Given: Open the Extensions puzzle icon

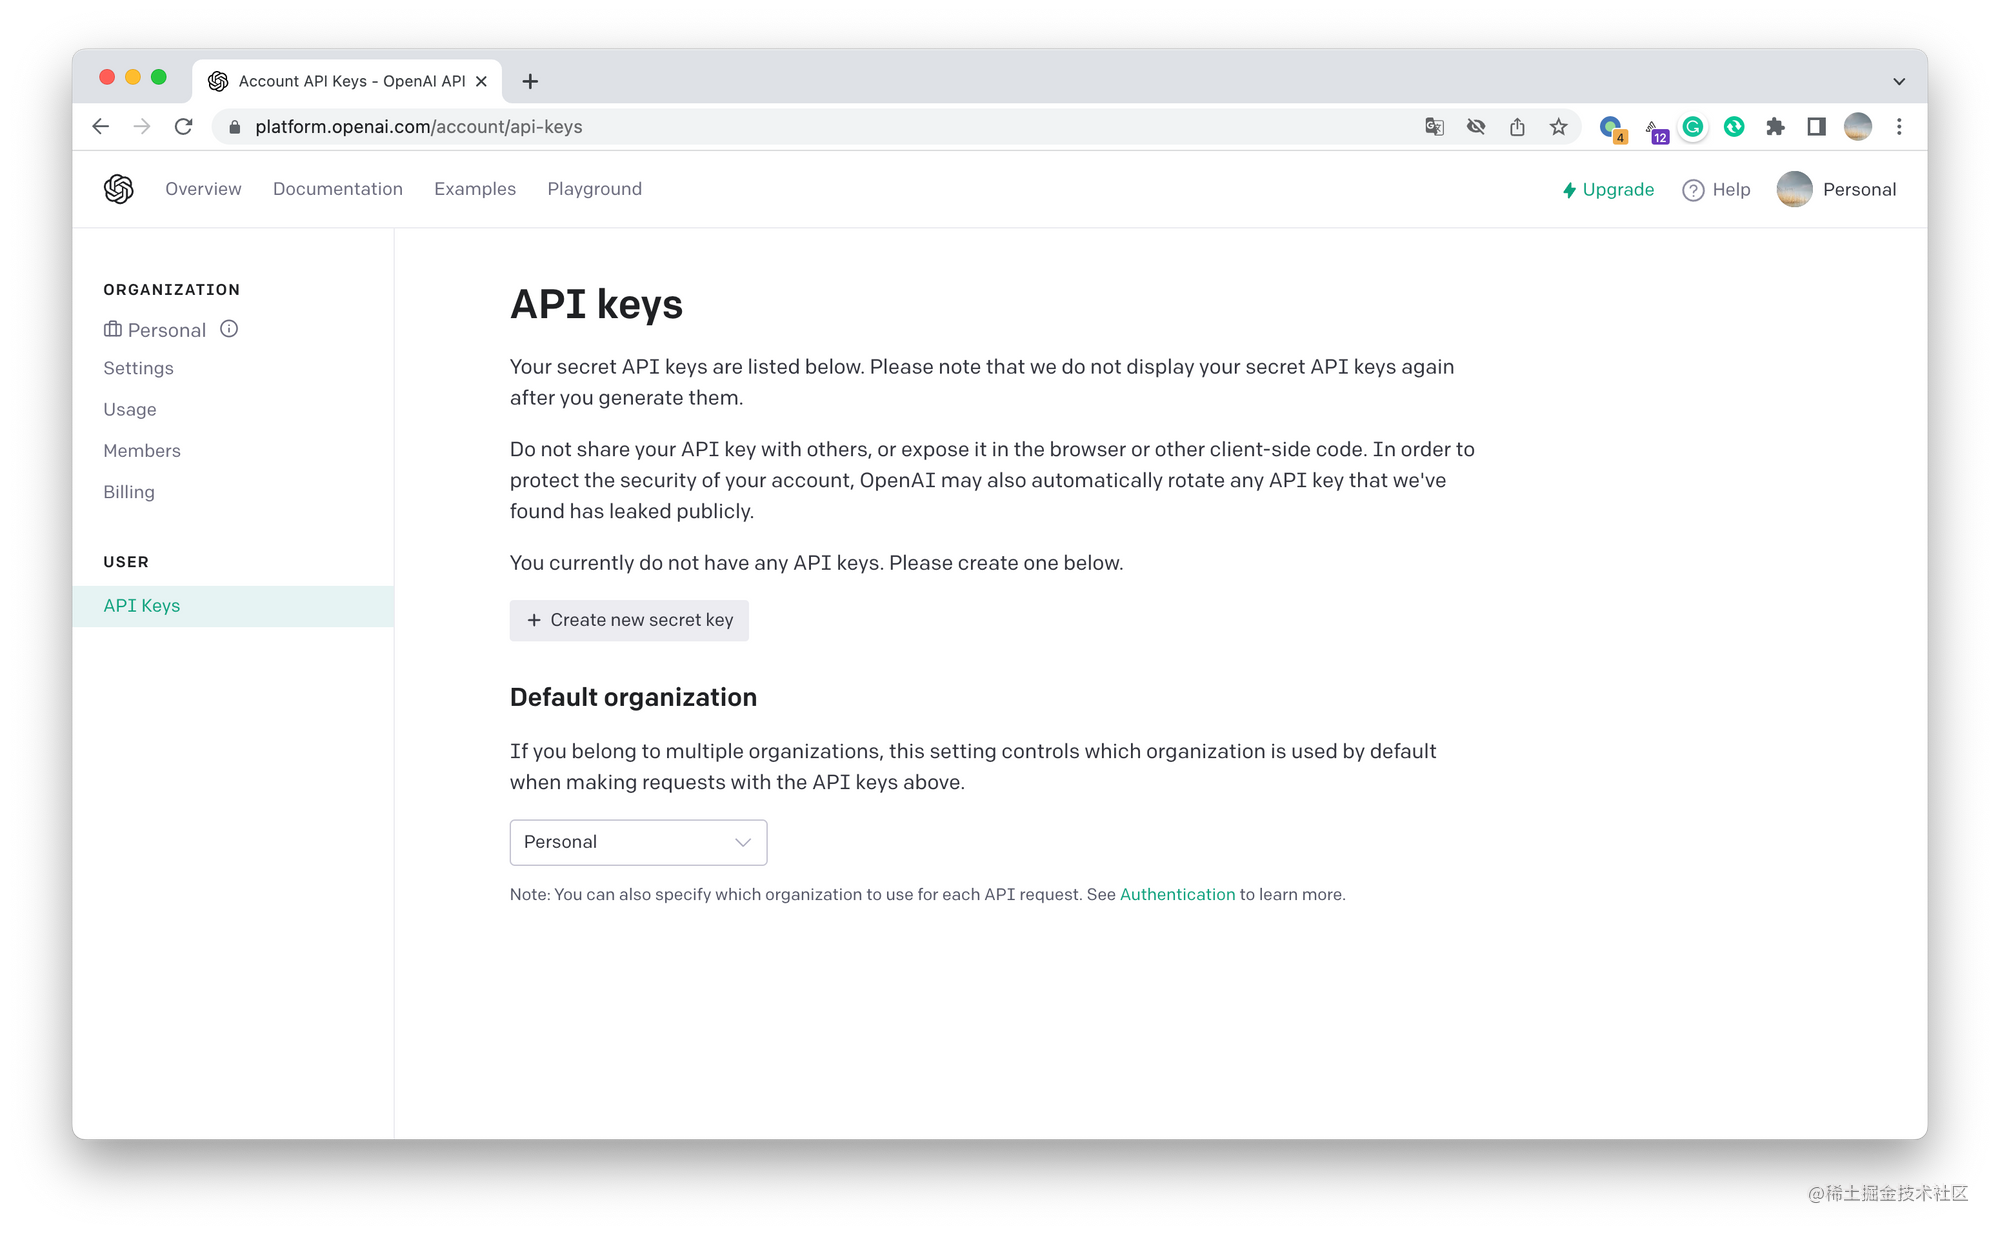Looking at the screenshot, I should (x=1775, y=127).
